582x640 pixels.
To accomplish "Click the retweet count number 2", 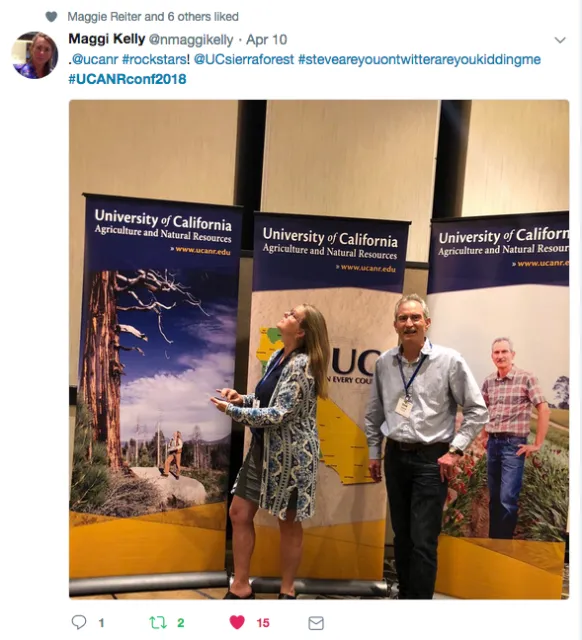I will click(x=180, y=623).
